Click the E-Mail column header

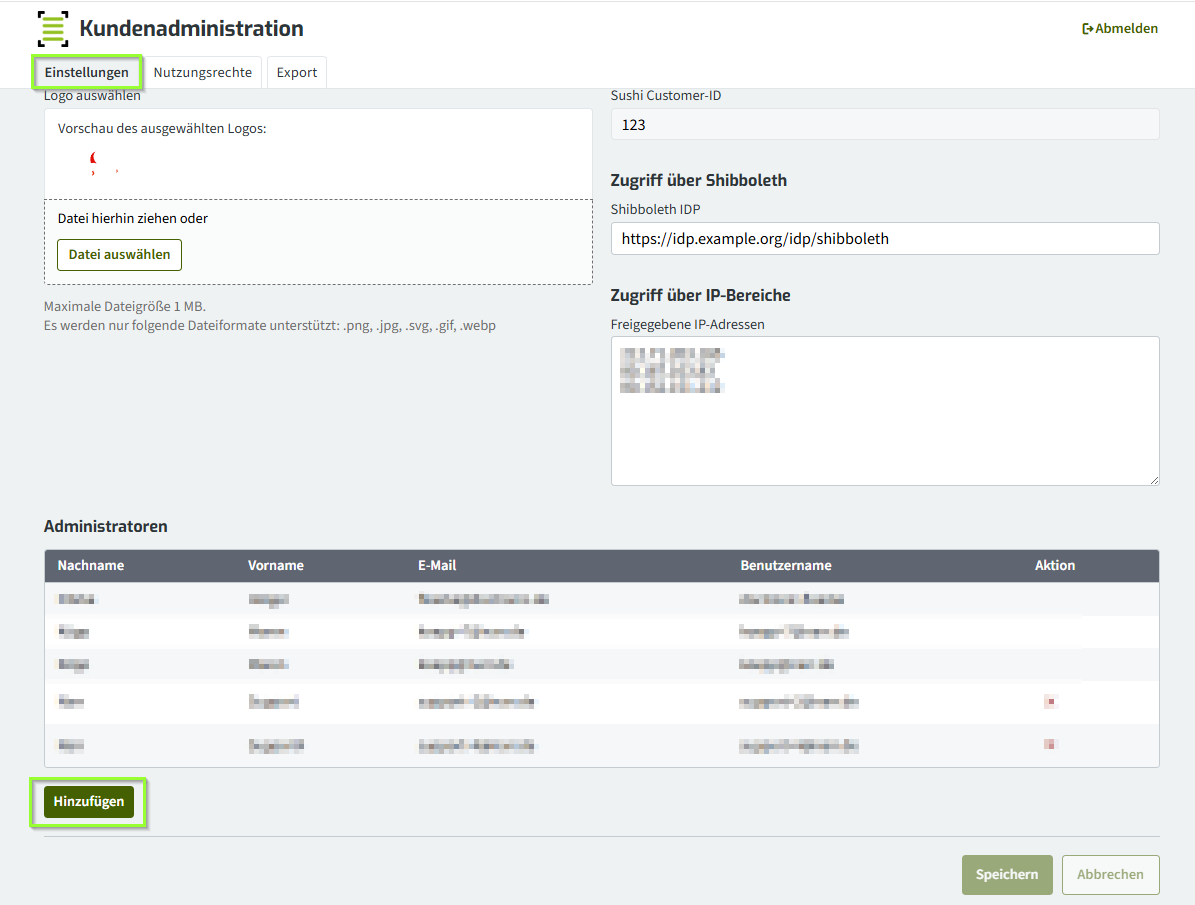pyautogui.click(x=437, y=566)
